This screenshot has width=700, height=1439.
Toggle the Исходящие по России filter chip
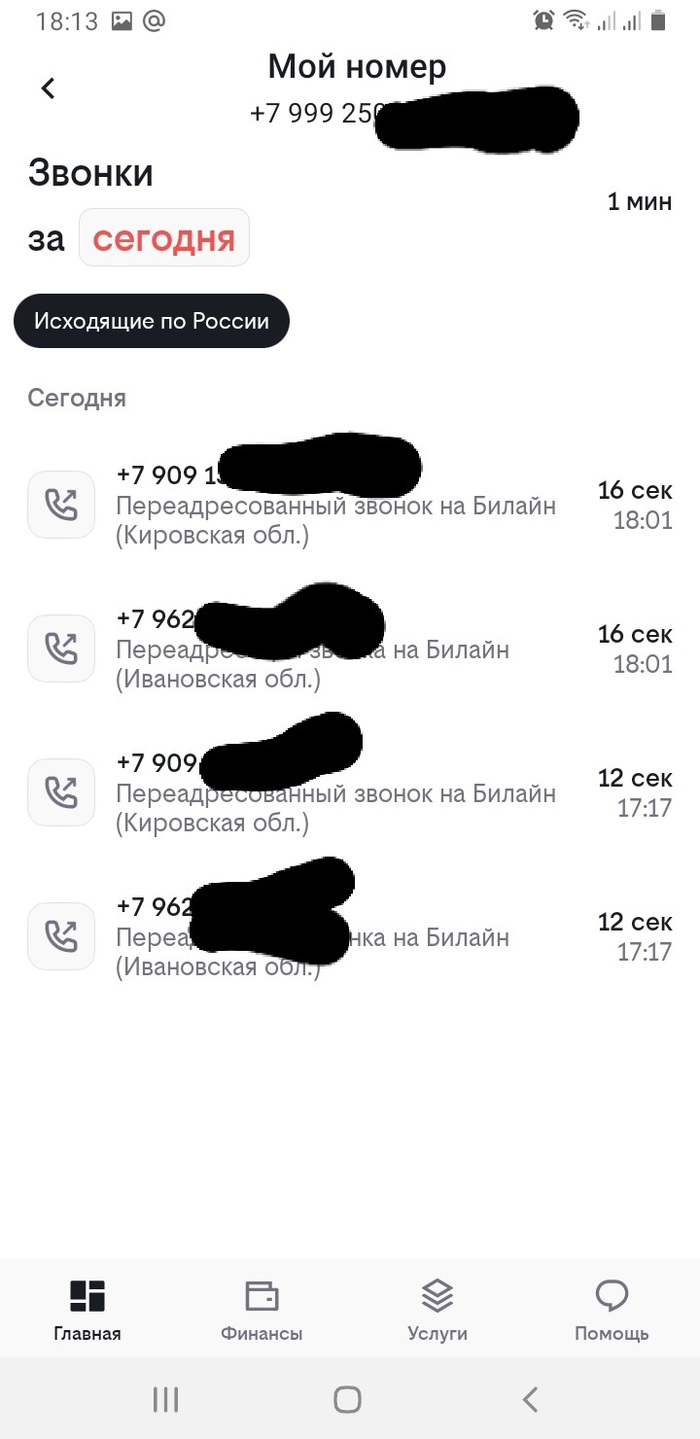(151, 321)
